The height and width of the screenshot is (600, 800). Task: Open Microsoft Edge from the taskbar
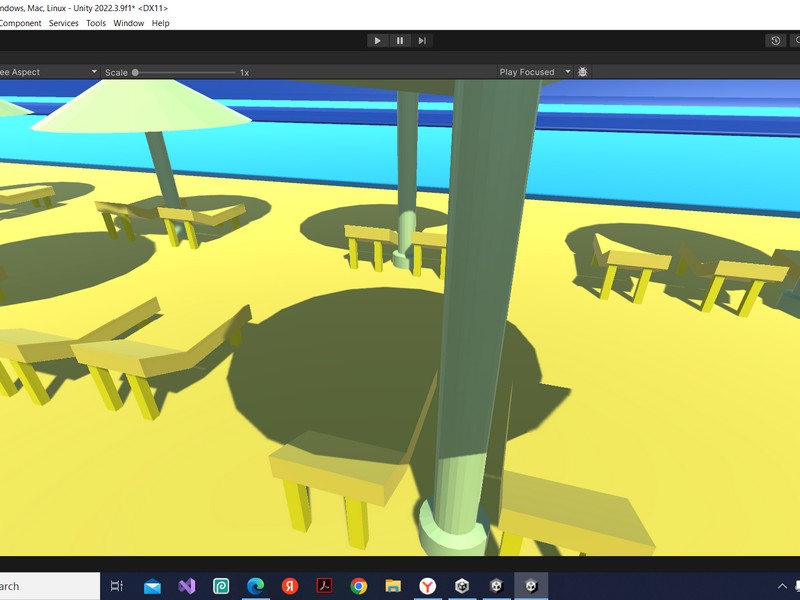(256, 586)
